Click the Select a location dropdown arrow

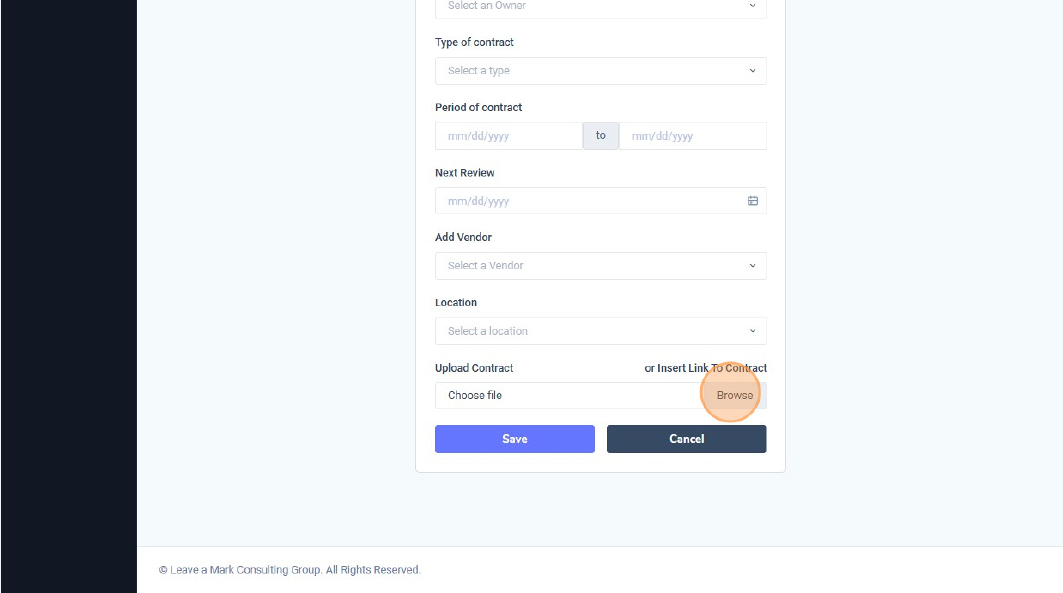tap(753, 330)
